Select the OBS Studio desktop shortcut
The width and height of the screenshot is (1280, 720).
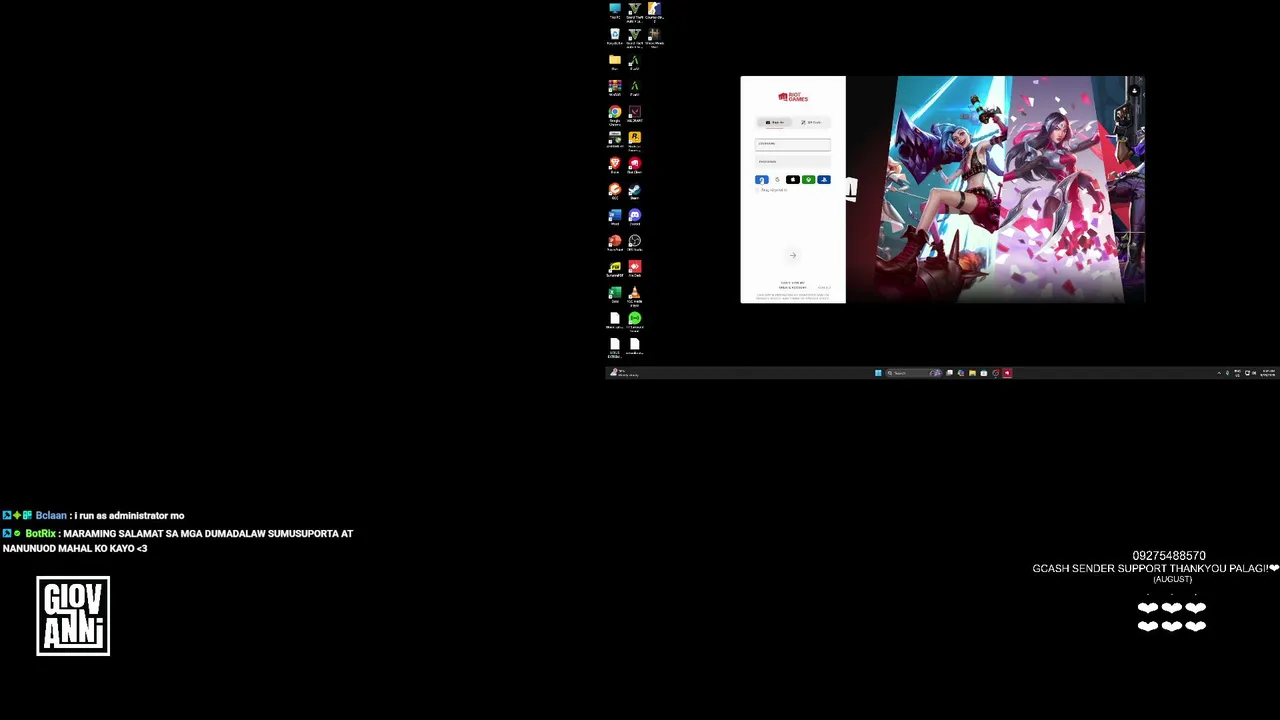[634, 243]
